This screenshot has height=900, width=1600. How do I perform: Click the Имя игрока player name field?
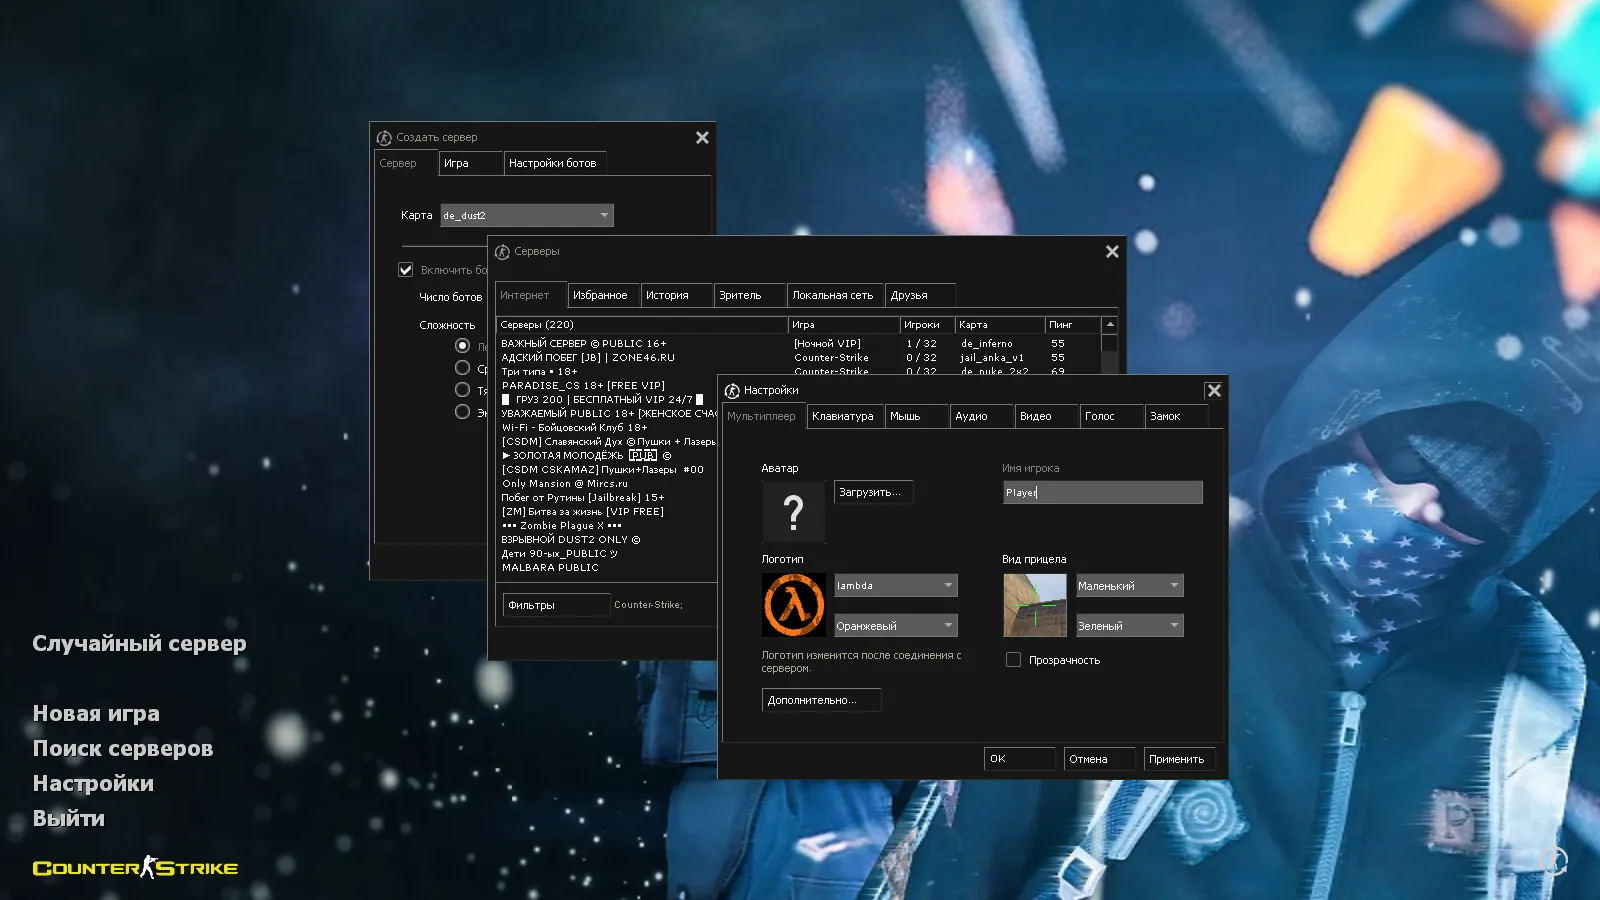[x=1102, y=492]
